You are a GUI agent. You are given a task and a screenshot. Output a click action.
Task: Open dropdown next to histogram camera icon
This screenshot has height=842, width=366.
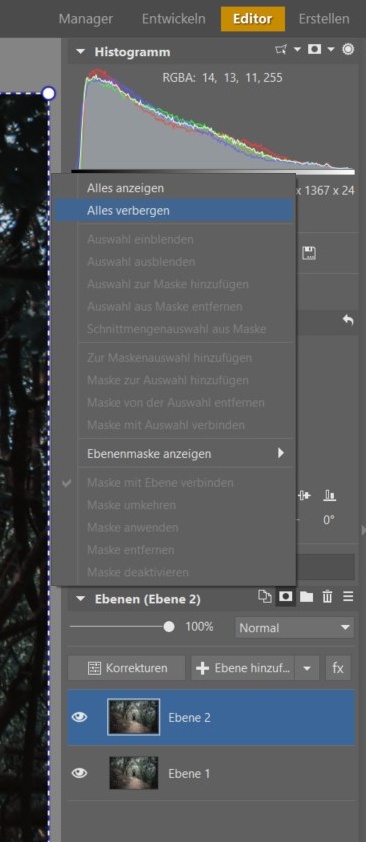[x=331, y=50]
